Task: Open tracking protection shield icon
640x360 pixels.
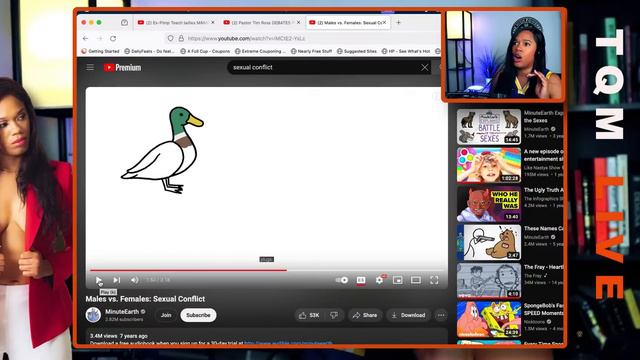Action: 170,38
